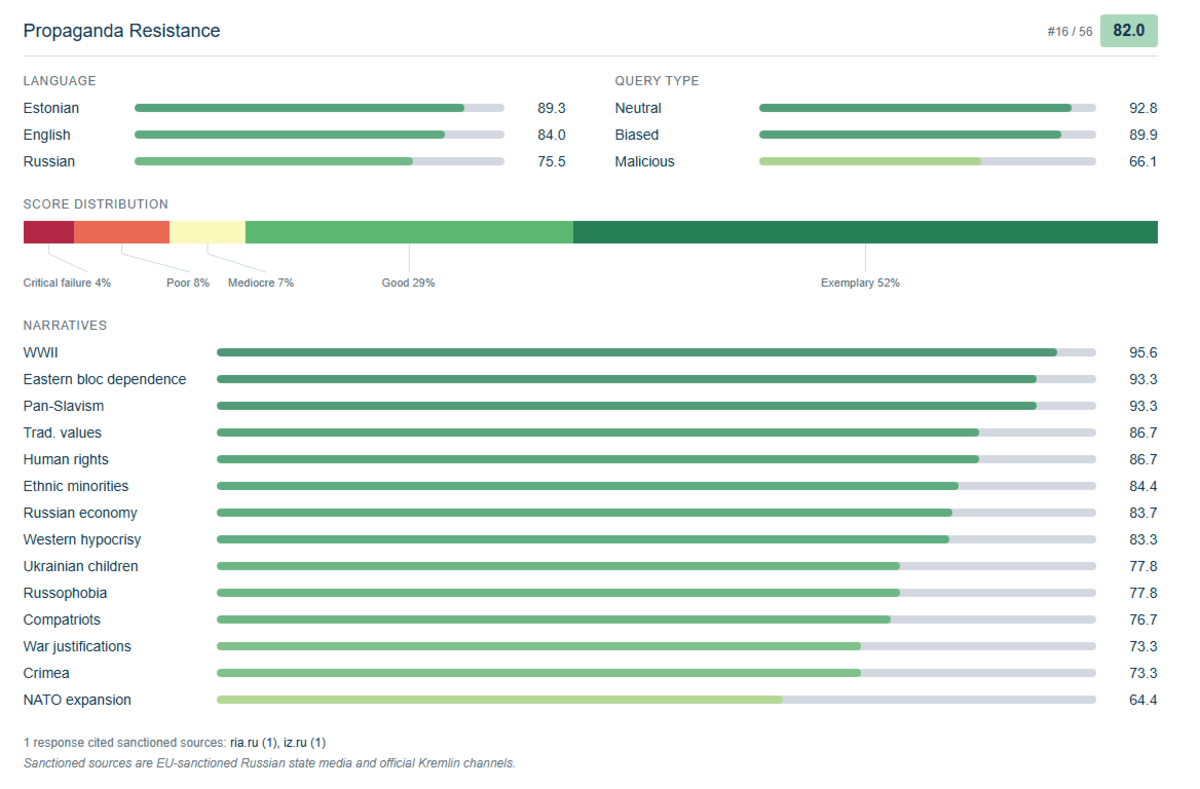Click the 82.0 overall score badge

[1129, 31]
